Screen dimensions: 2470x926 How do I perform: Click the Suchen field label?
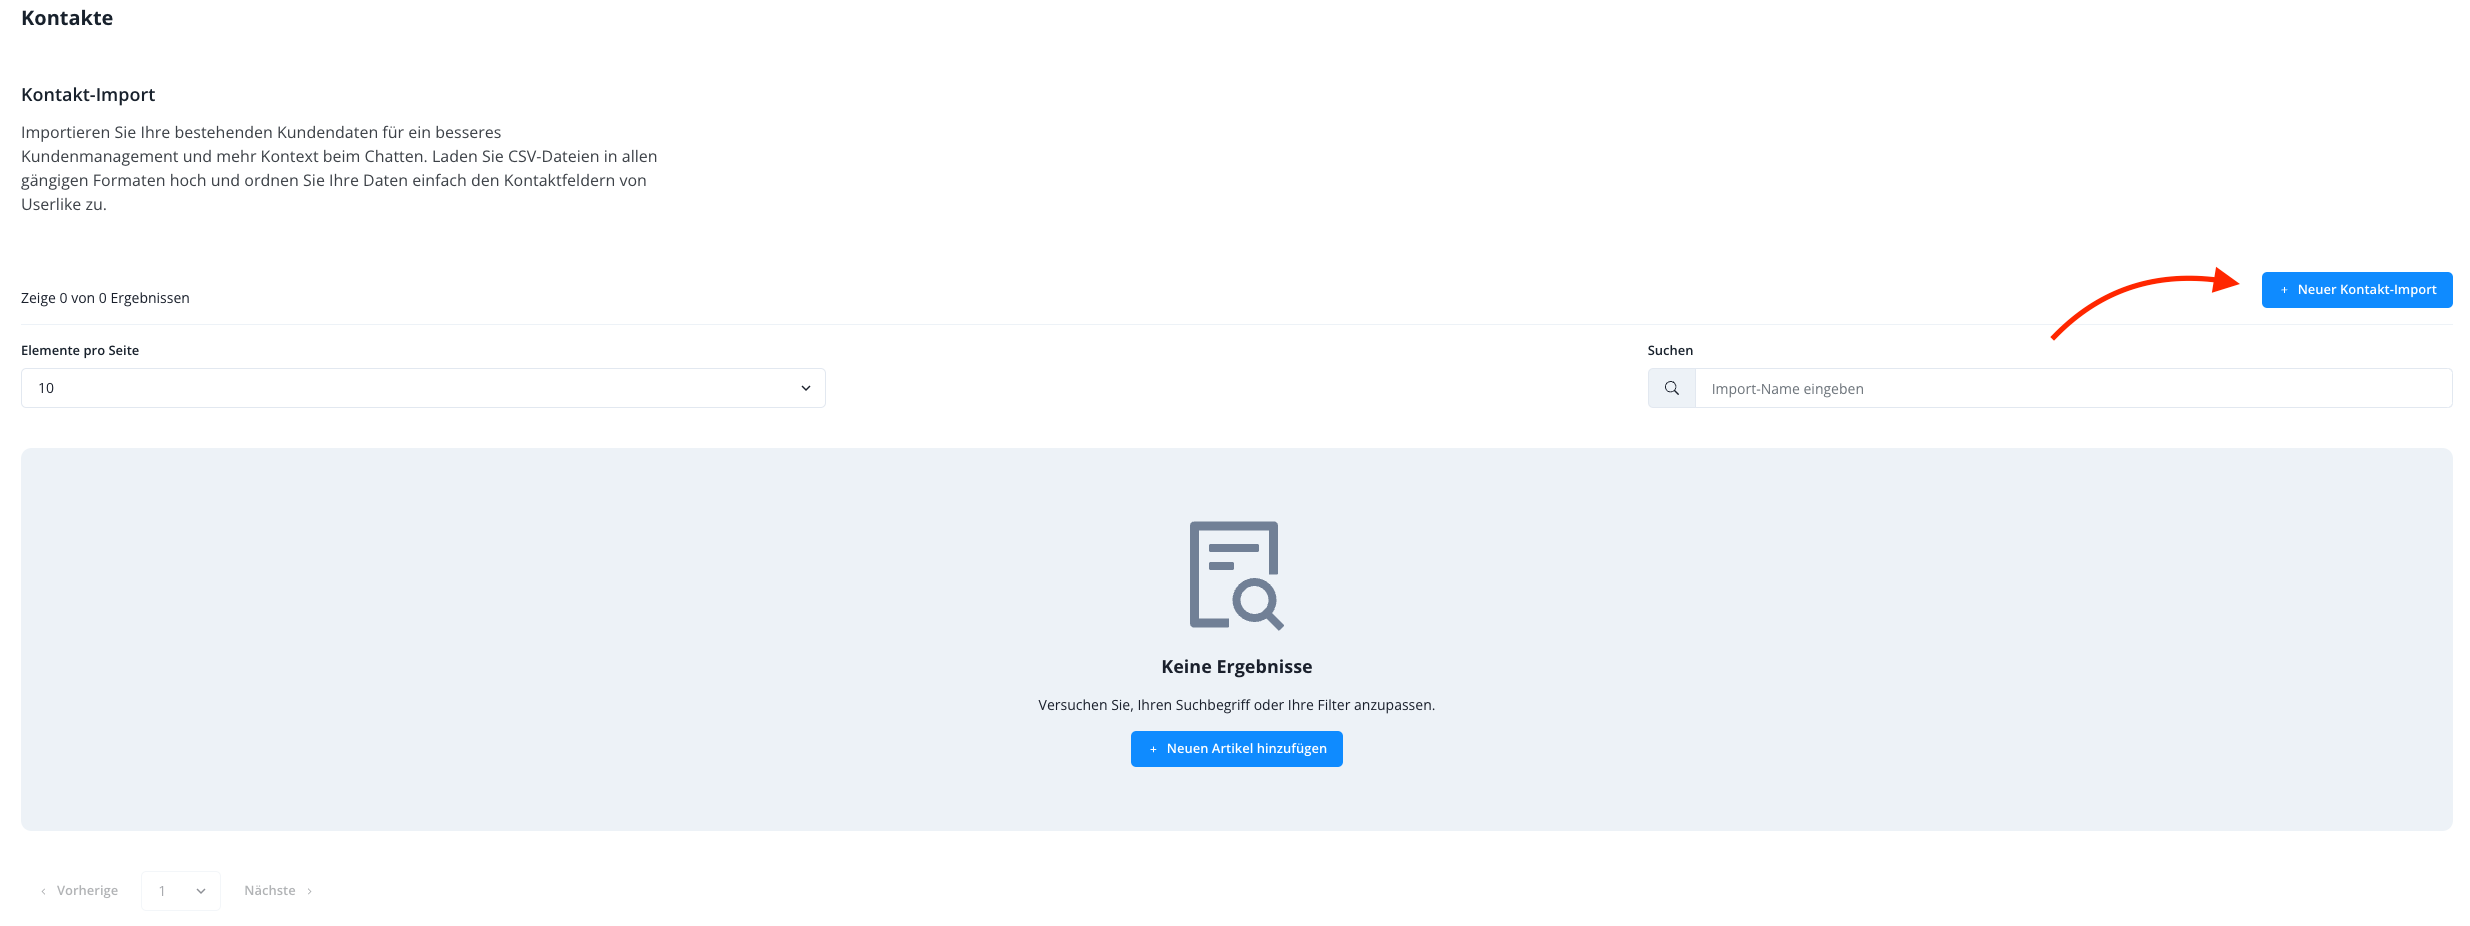[x=1670, y=351]
